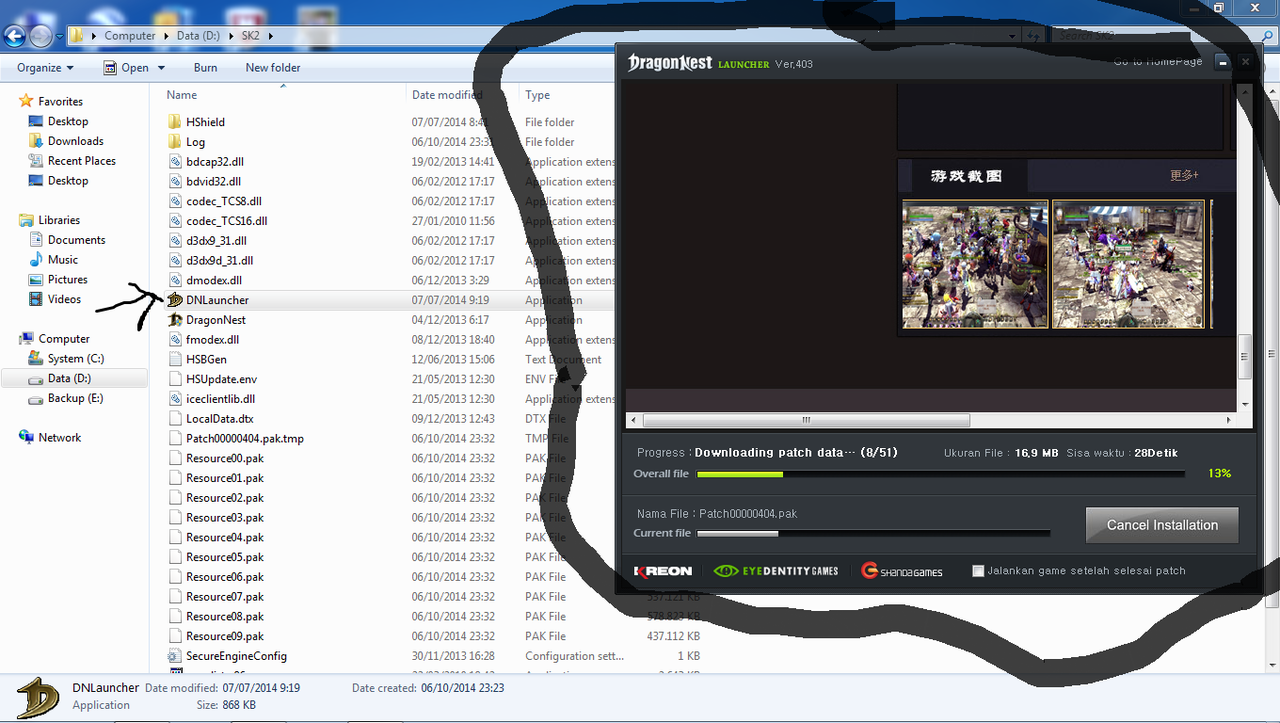The image size is (1280, 723).
Task: Follow the Go to HomePage link
Action: 1158,62
